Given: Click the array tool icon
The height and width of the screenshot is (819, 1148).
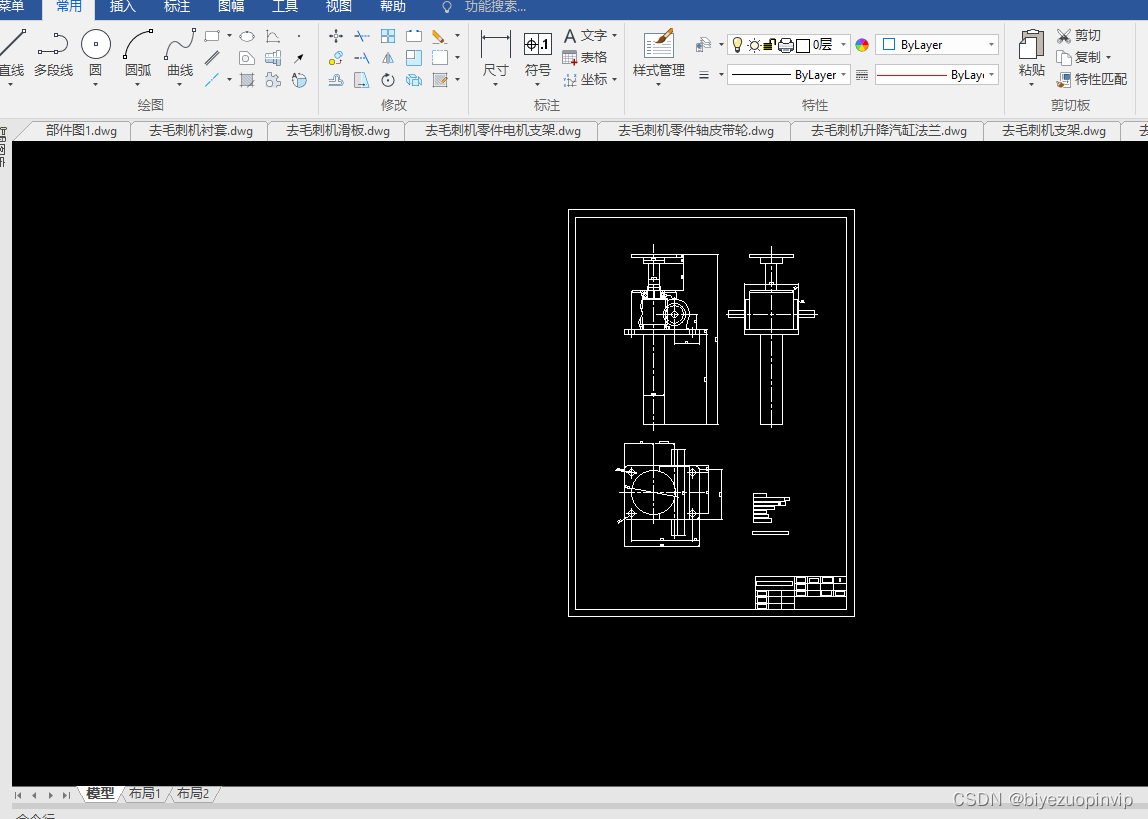Looking at the screenshot, I should coord(388,36).
